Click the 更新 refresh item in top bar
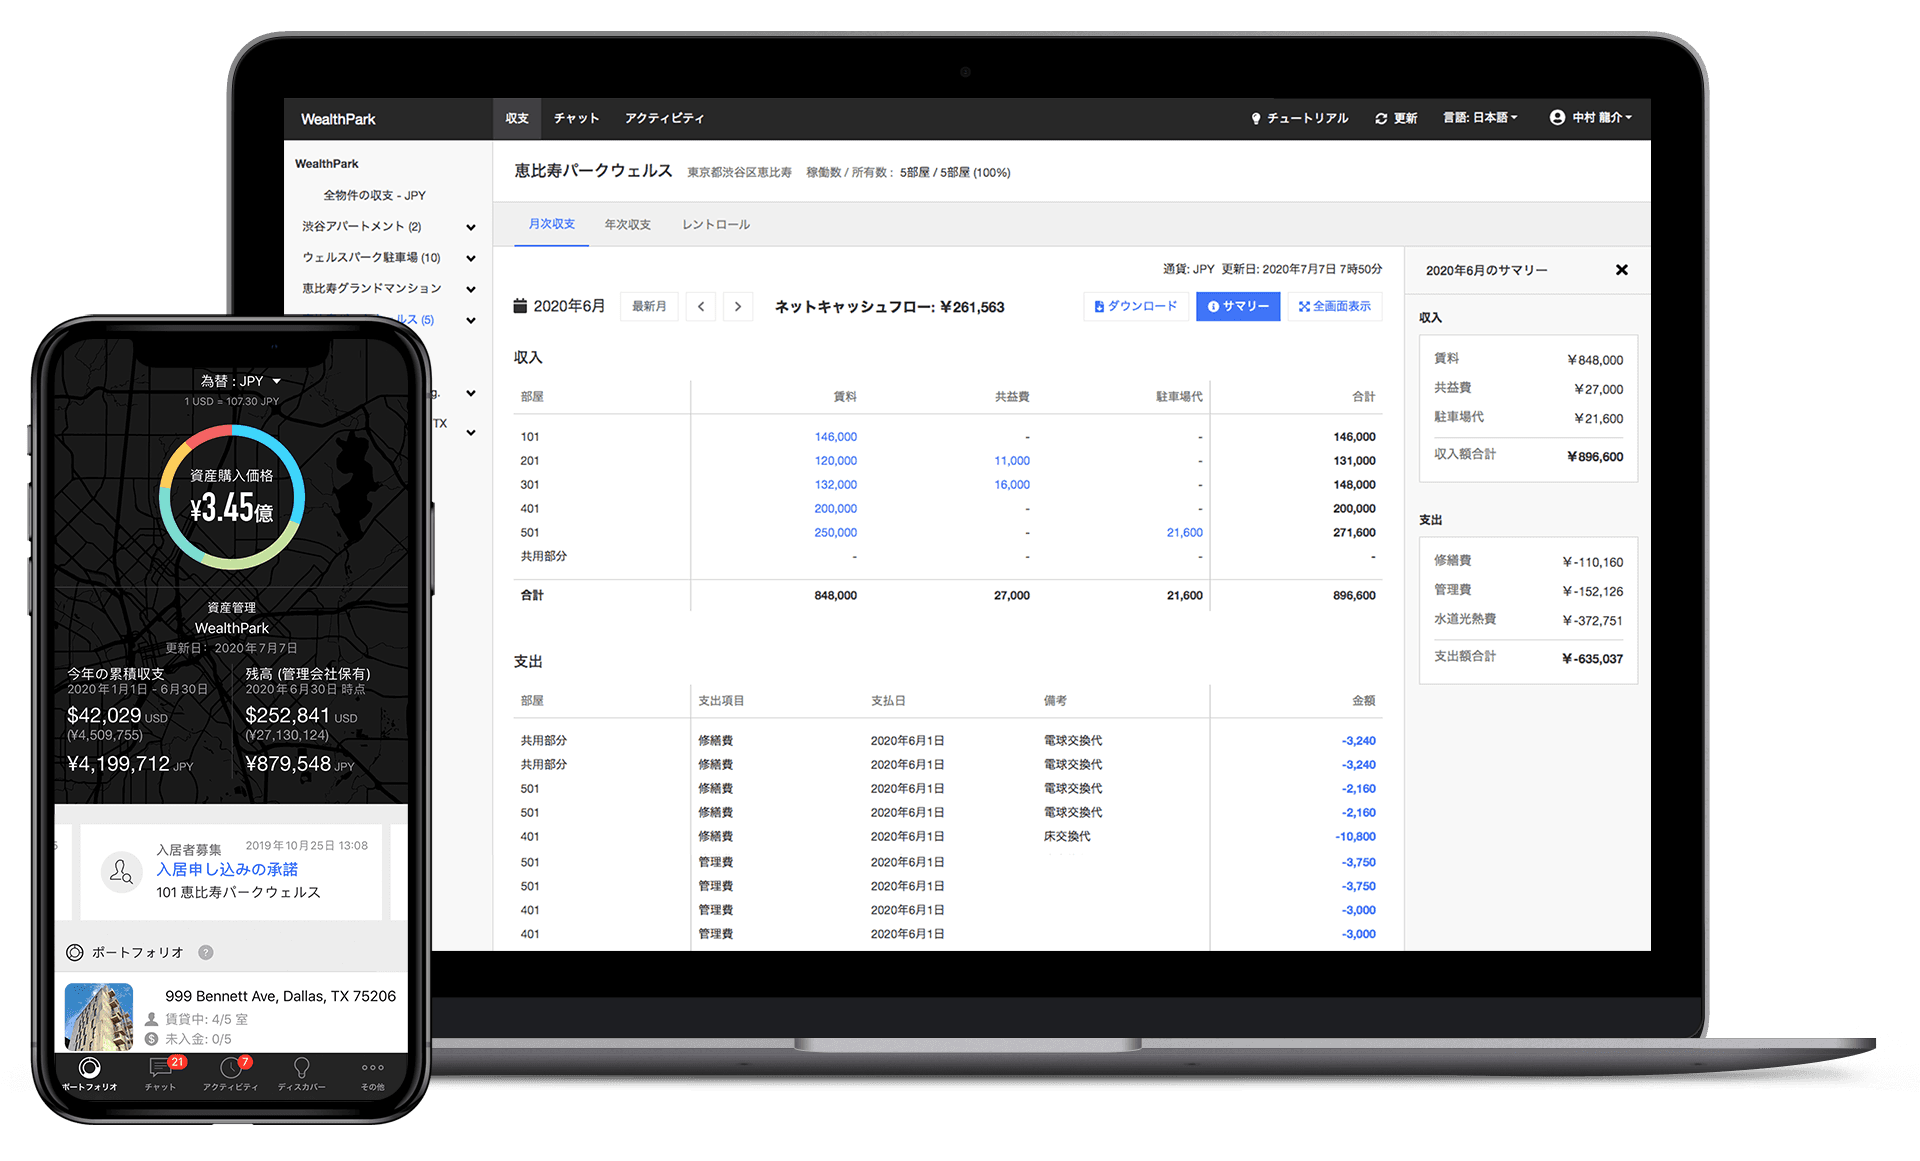Viewport: 1920px width, 1161px height. pyautogui.click(x=1396, y=118)
